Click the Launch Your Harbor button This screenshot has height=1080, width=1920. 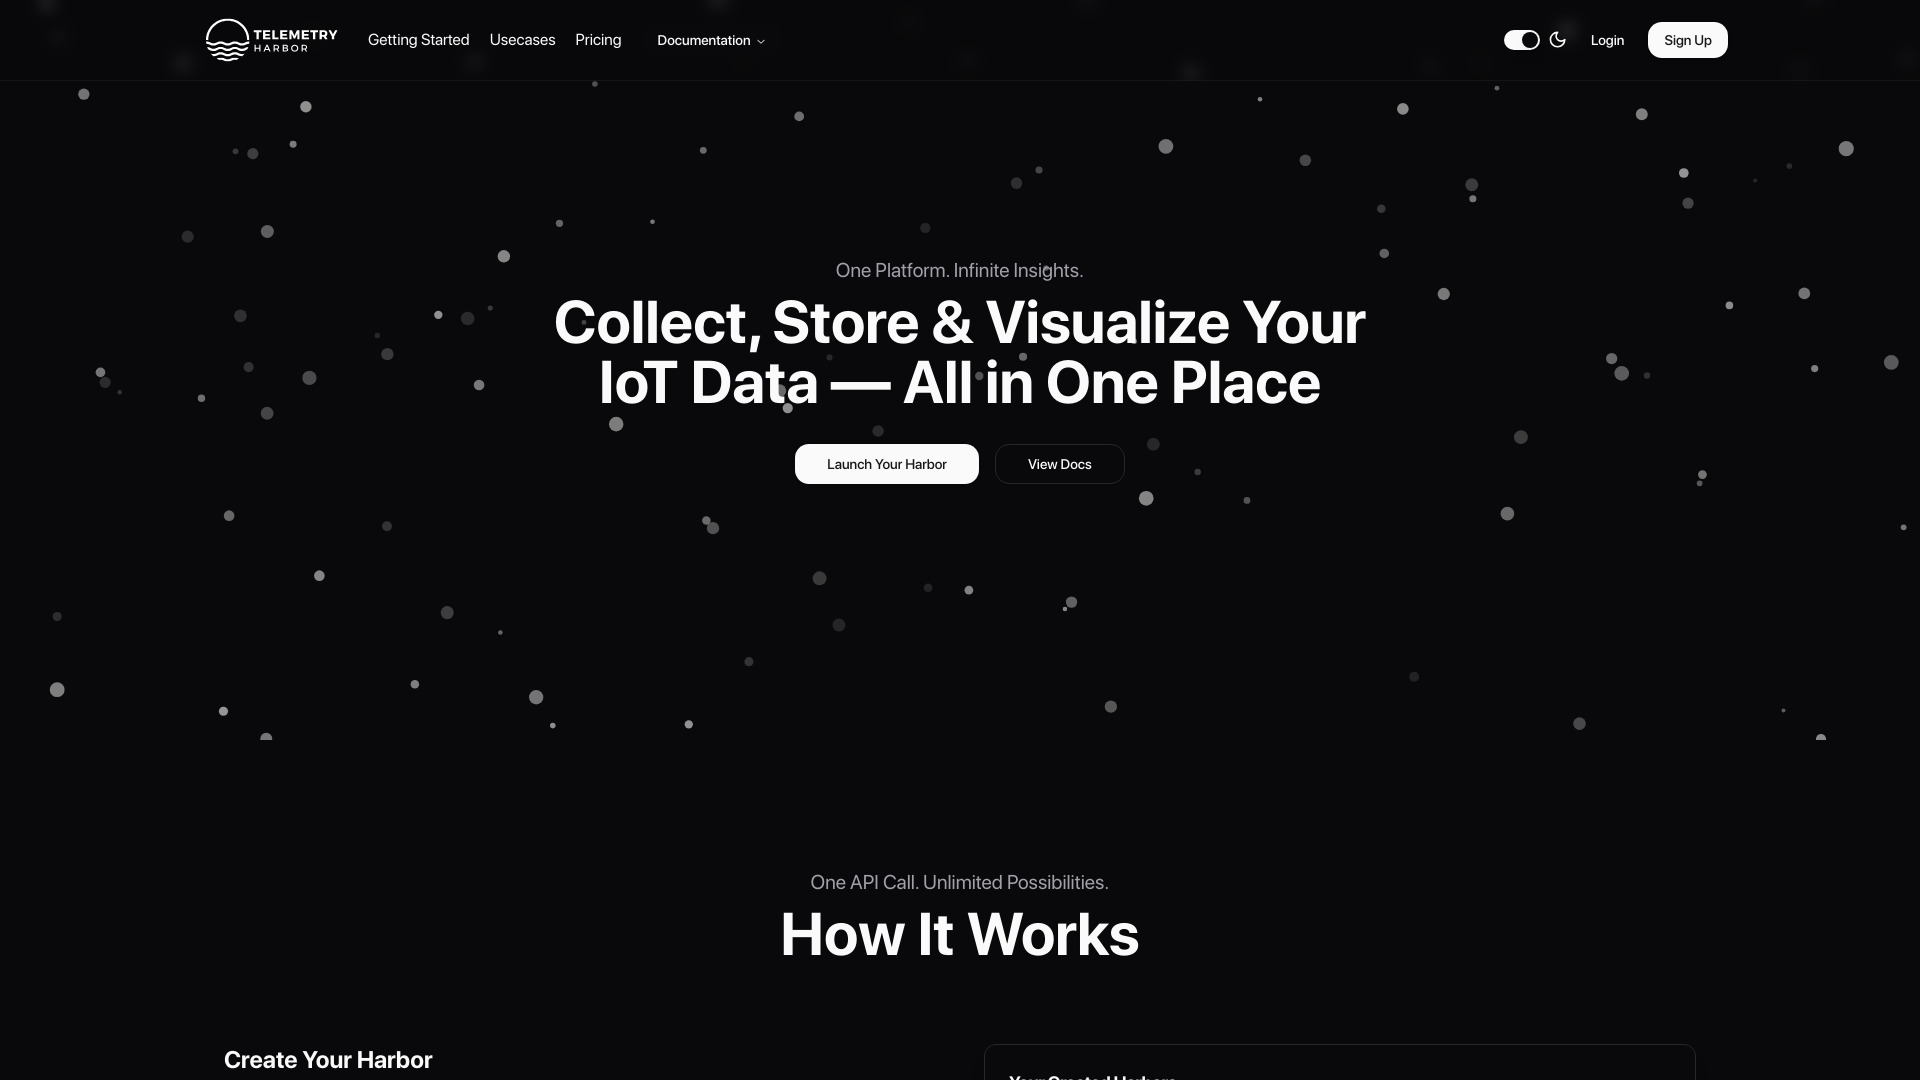[886, 463]
